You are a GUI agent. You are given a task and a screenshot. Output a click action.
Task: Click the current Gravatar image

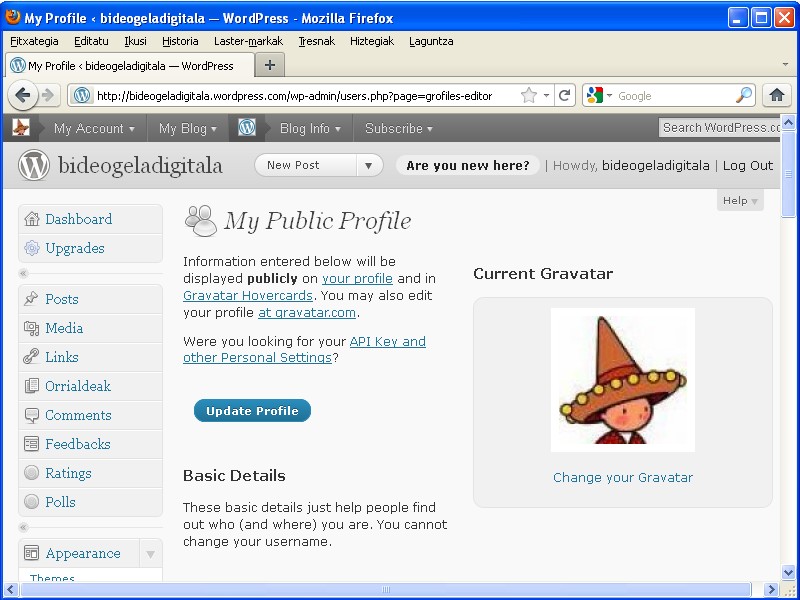[623, 380]
